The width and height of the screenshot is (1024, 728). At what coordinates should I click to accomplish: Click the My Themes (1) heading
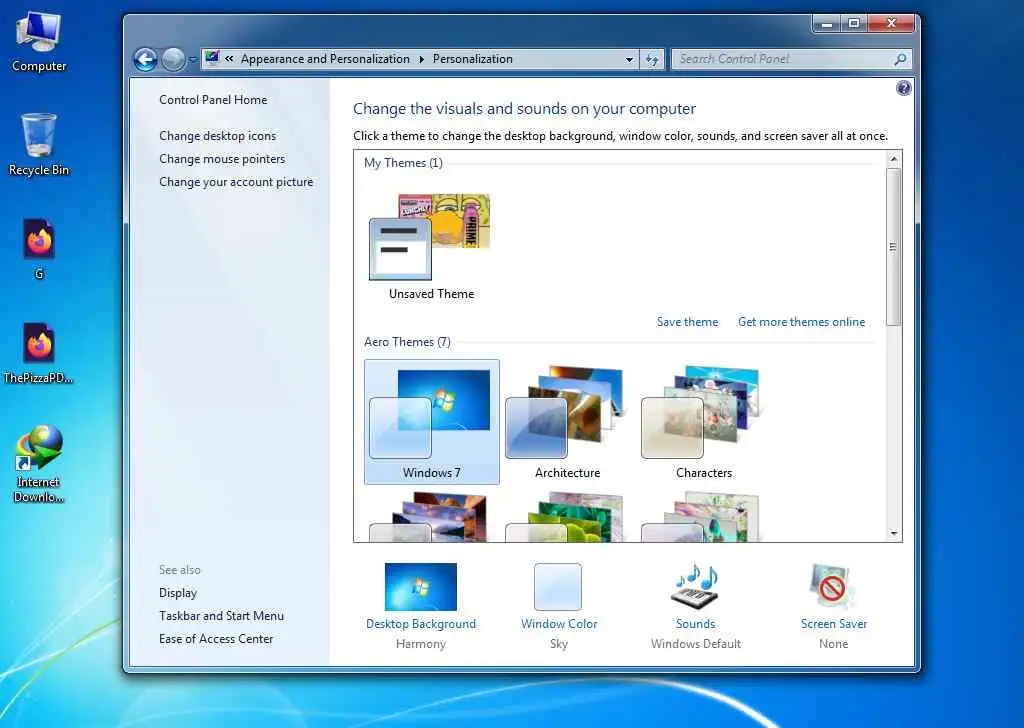click(x=403, y=163)
